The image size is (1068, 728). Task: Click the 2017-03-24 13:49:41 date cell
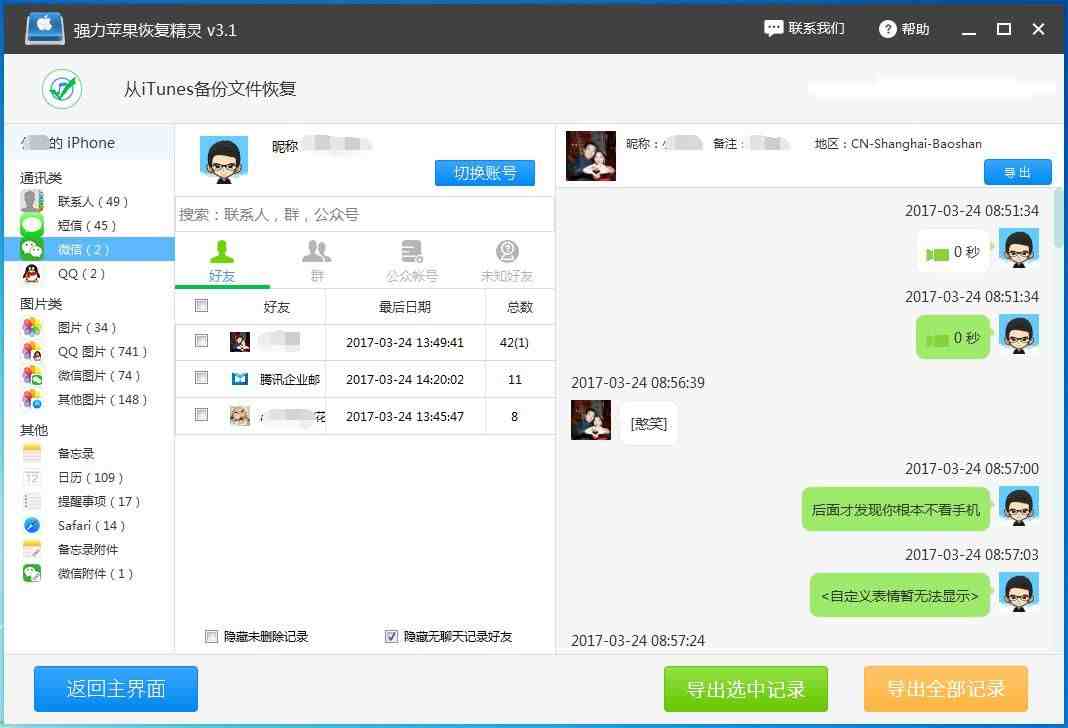405,343
